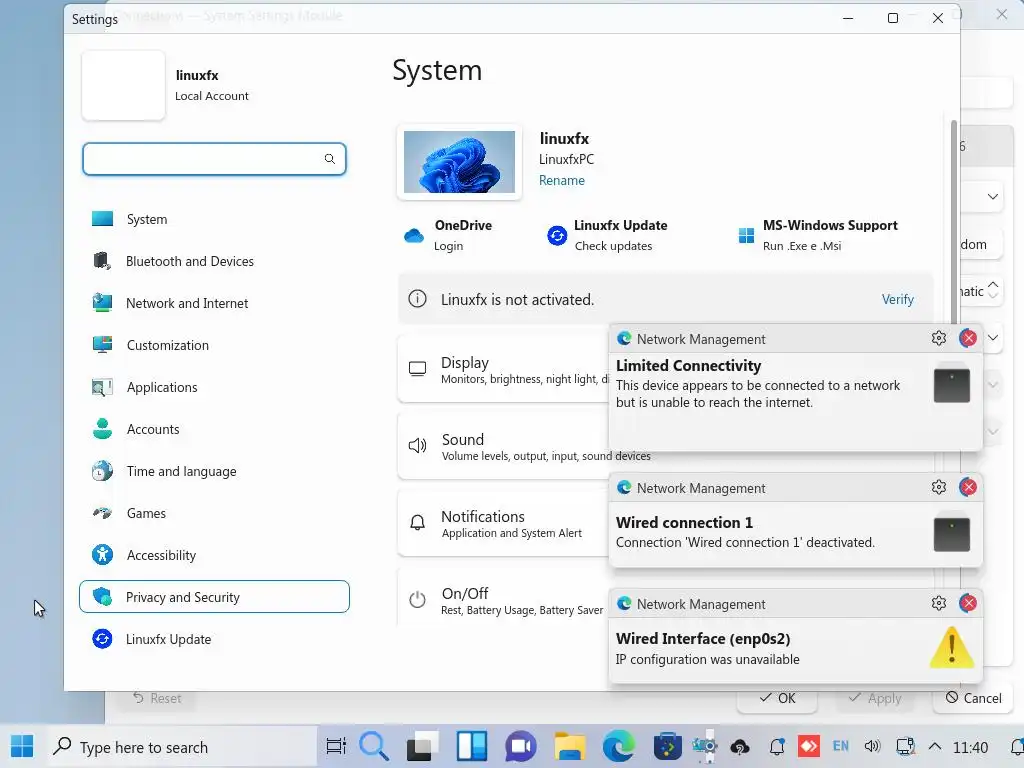
Task: Open the EN language indicator
Action: 840,746
